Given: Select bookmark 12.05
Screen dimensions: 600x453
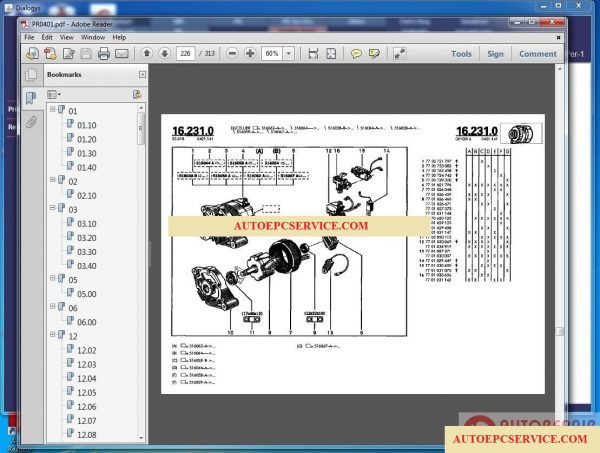Looking at the screenshot, I should (x=86, y=393).
